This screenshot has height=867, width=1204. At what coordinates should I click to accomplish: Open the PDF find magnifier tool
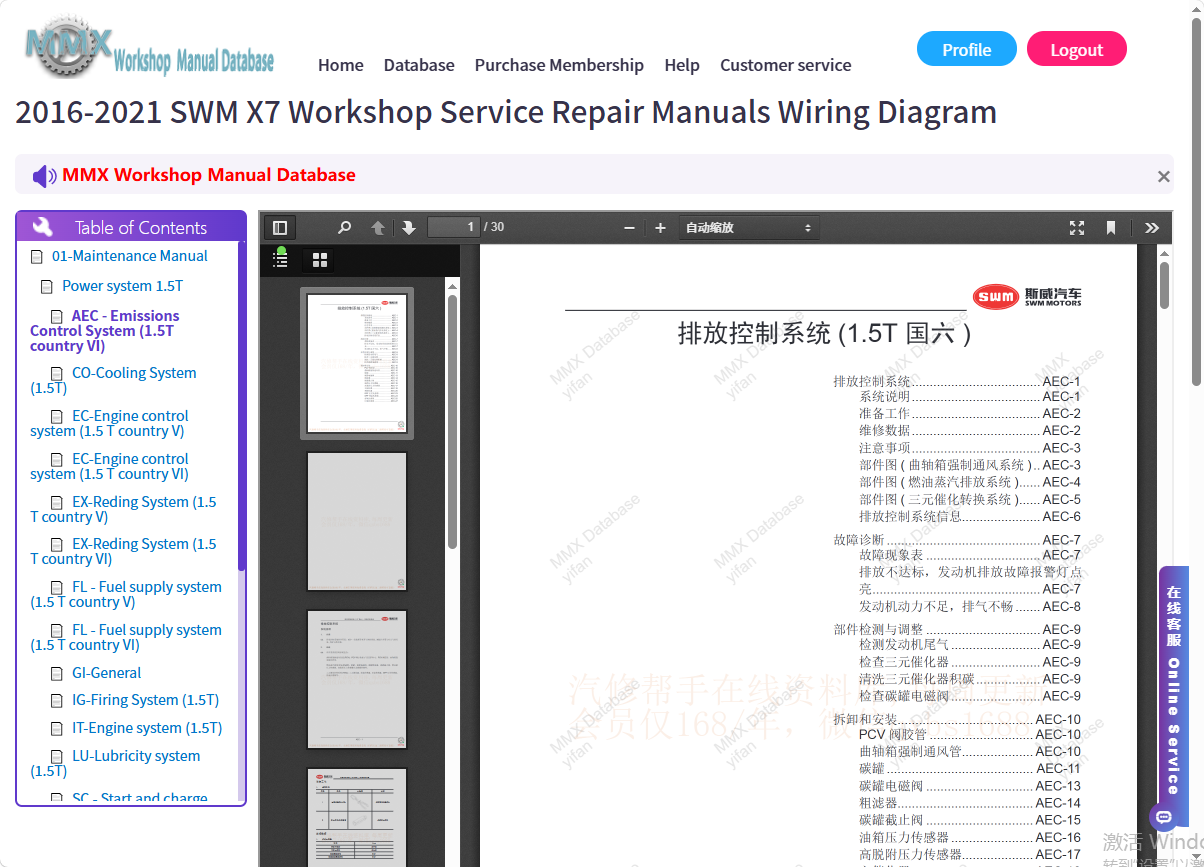coord(344,228)
